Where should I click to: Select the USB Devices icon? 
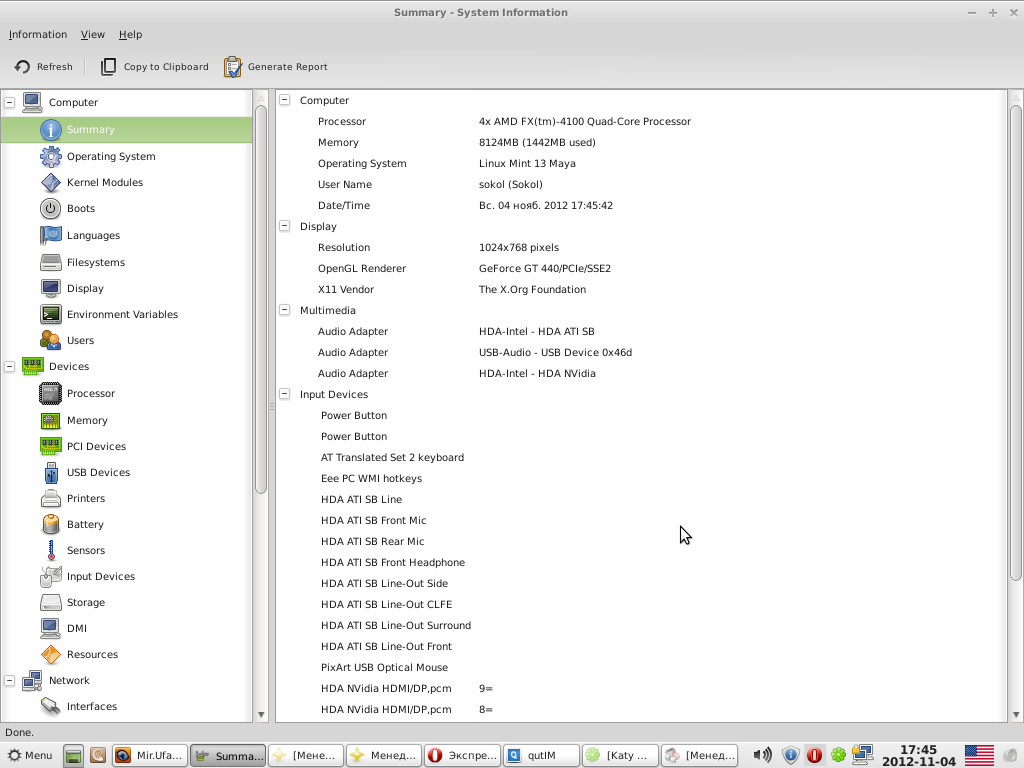(x=50, y=472)
